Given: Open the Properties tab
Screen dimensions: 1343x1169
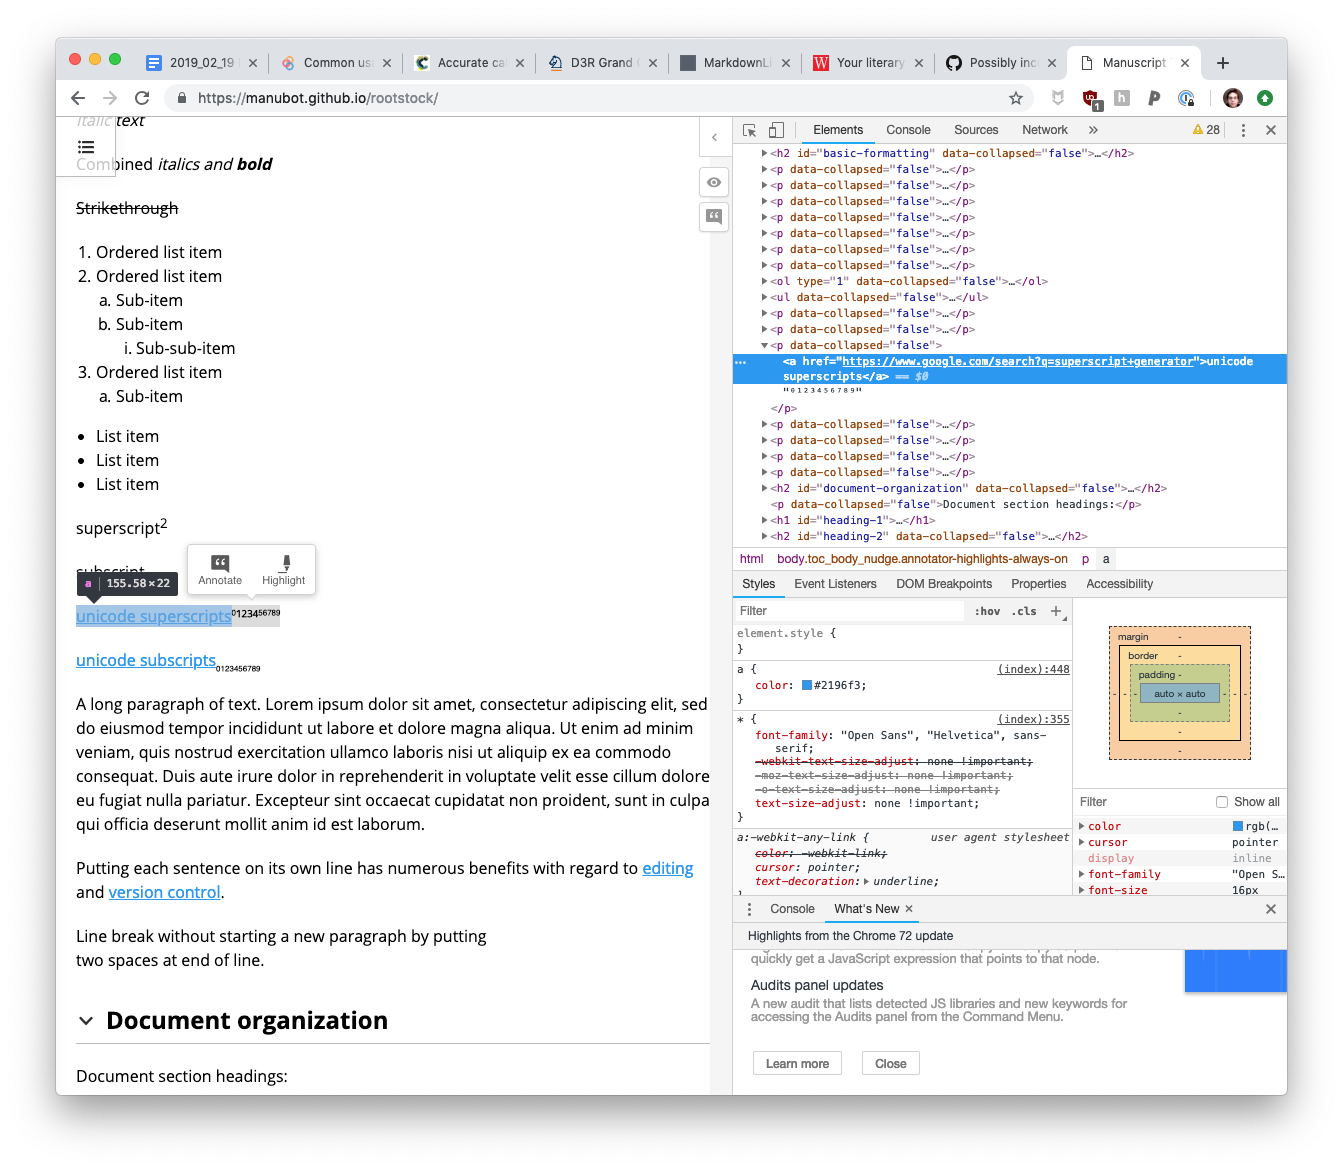Looking at the screenshot, I should [x=1038, y=584].
